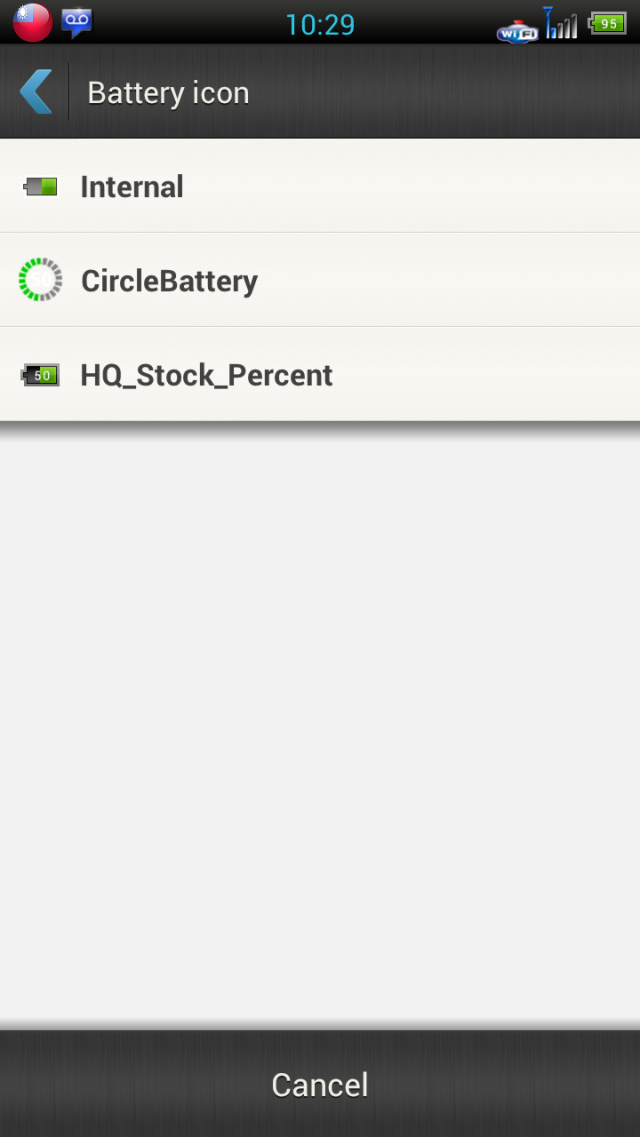
Task: Tap the CircleBattery green ring icon
Action: coord(40,279)
